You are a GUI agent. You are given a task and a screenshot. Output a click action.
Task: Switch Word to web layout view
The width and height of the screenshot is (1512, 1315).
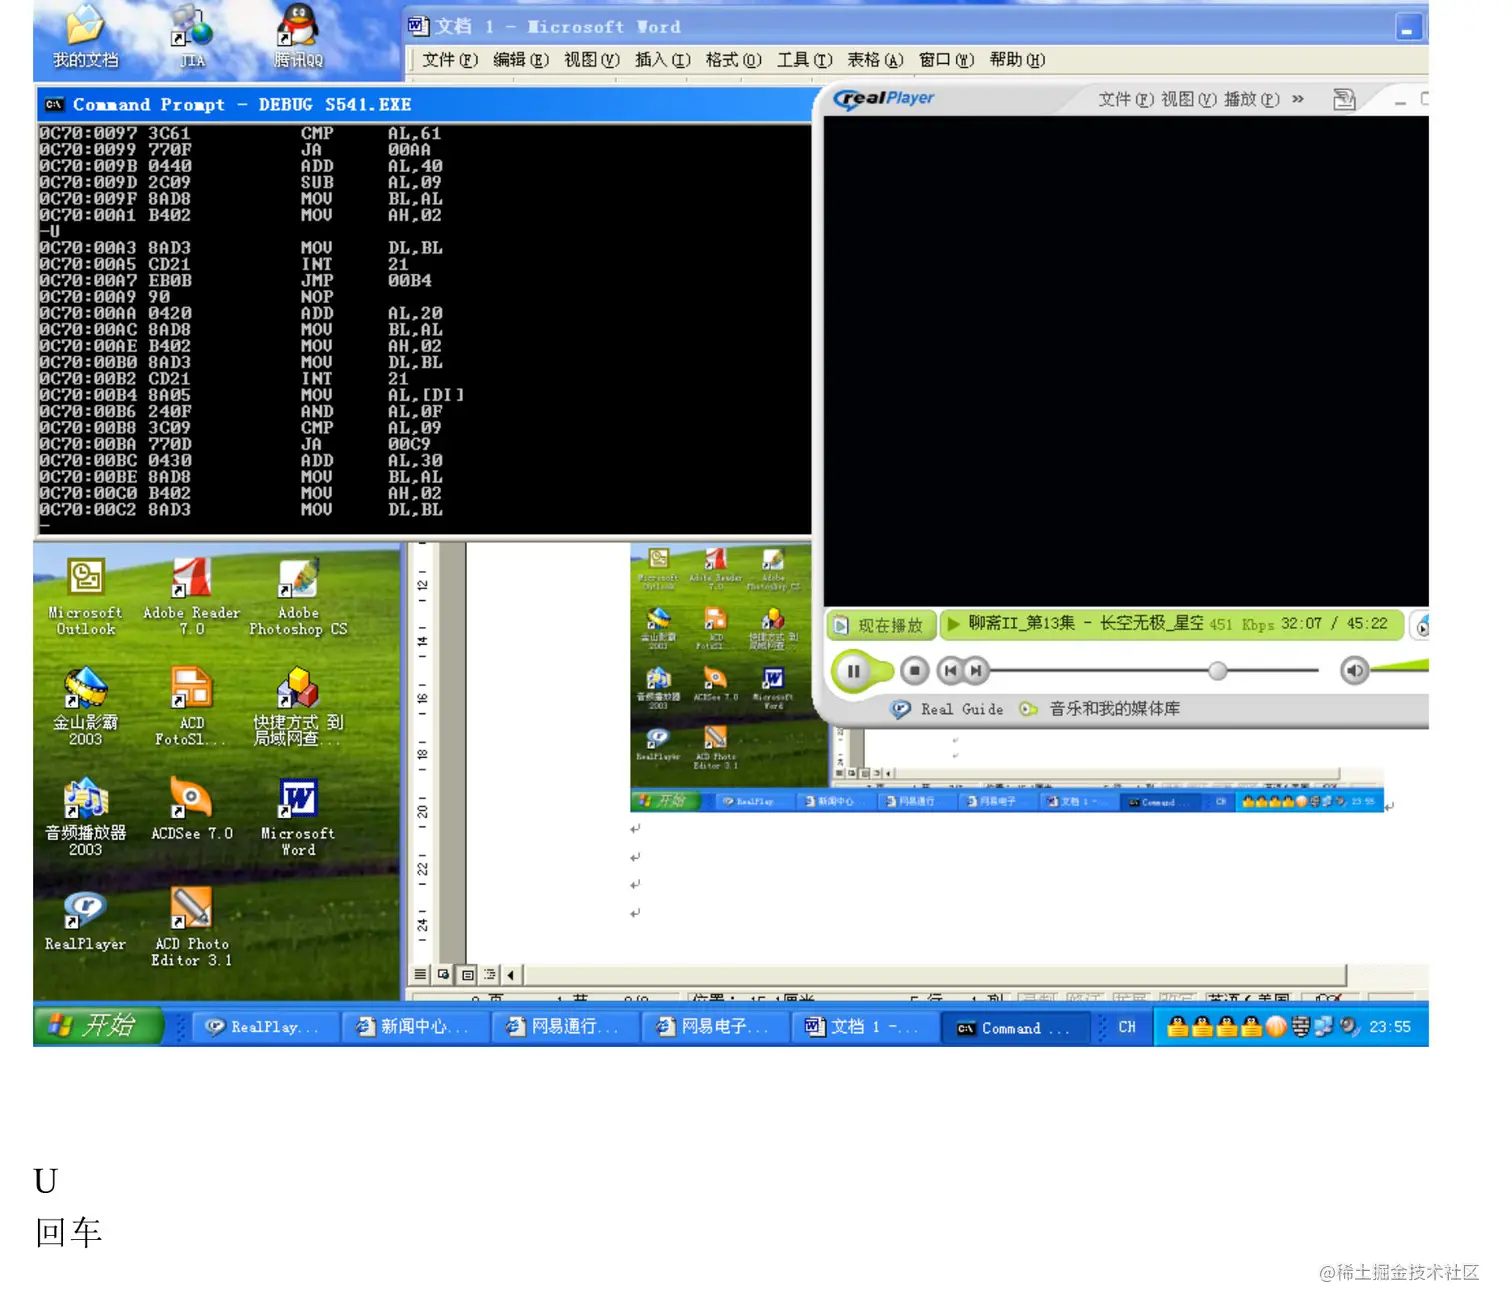click(x=444, y=974)
